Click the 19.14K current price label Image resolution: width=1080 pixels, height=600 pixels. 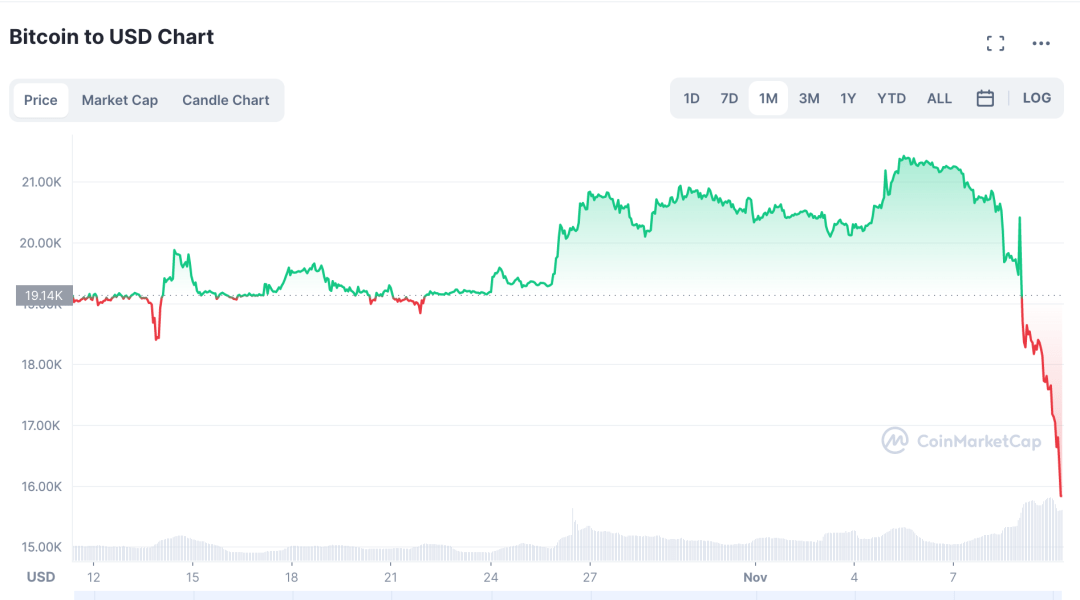[44, 295]
